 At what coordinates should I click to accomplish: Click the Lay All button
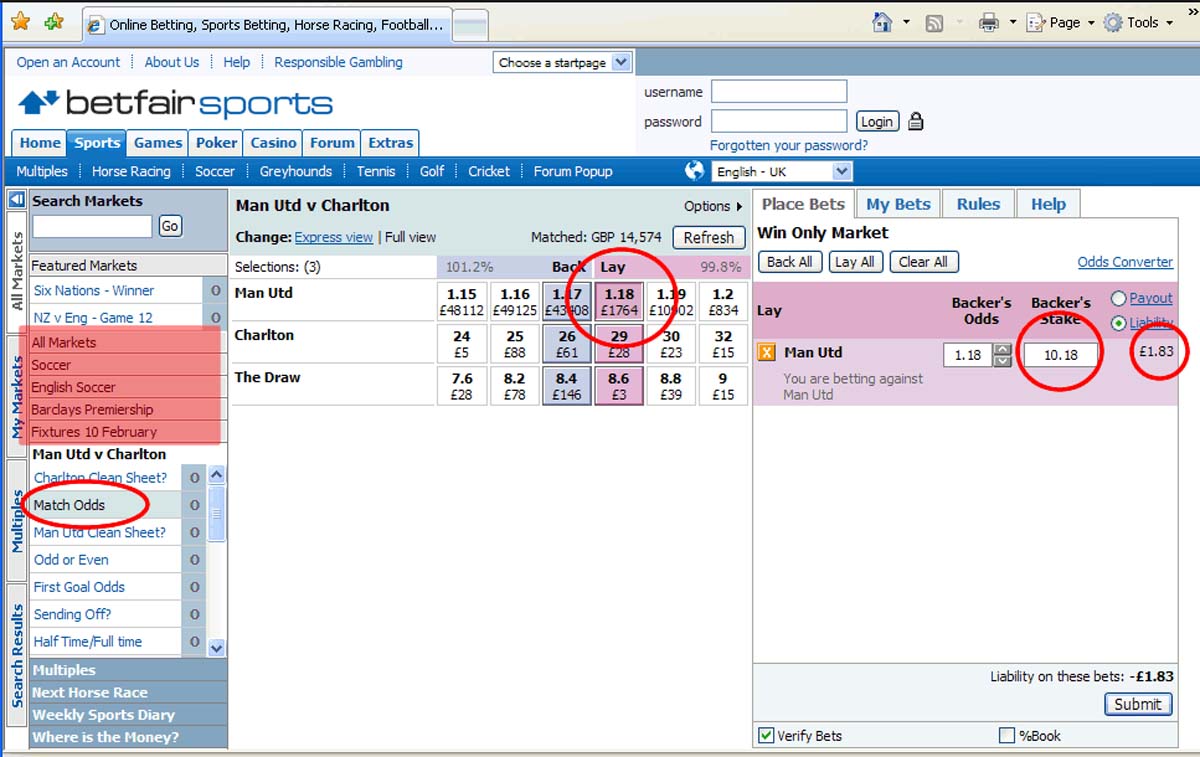click(x=855, y=262)
